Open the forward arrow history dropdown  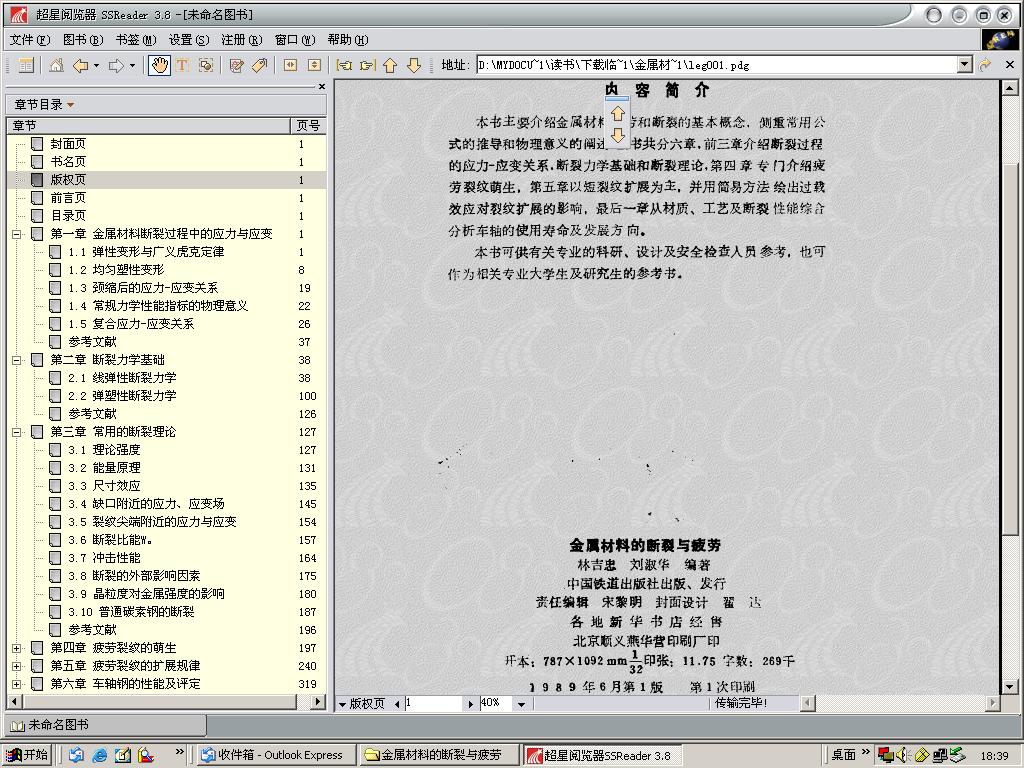click(x=132, y=65)
